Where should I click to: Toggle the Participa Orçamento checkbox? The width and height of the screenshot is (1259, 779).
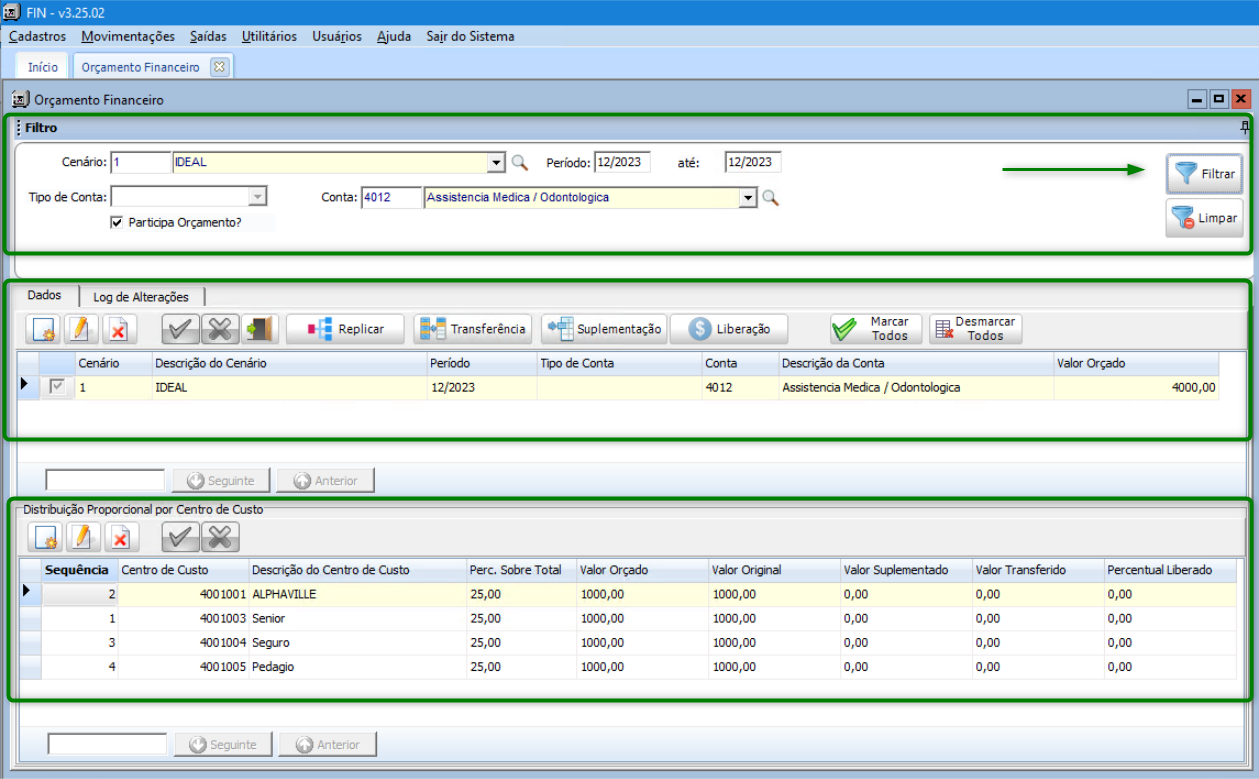pos(118,223)
